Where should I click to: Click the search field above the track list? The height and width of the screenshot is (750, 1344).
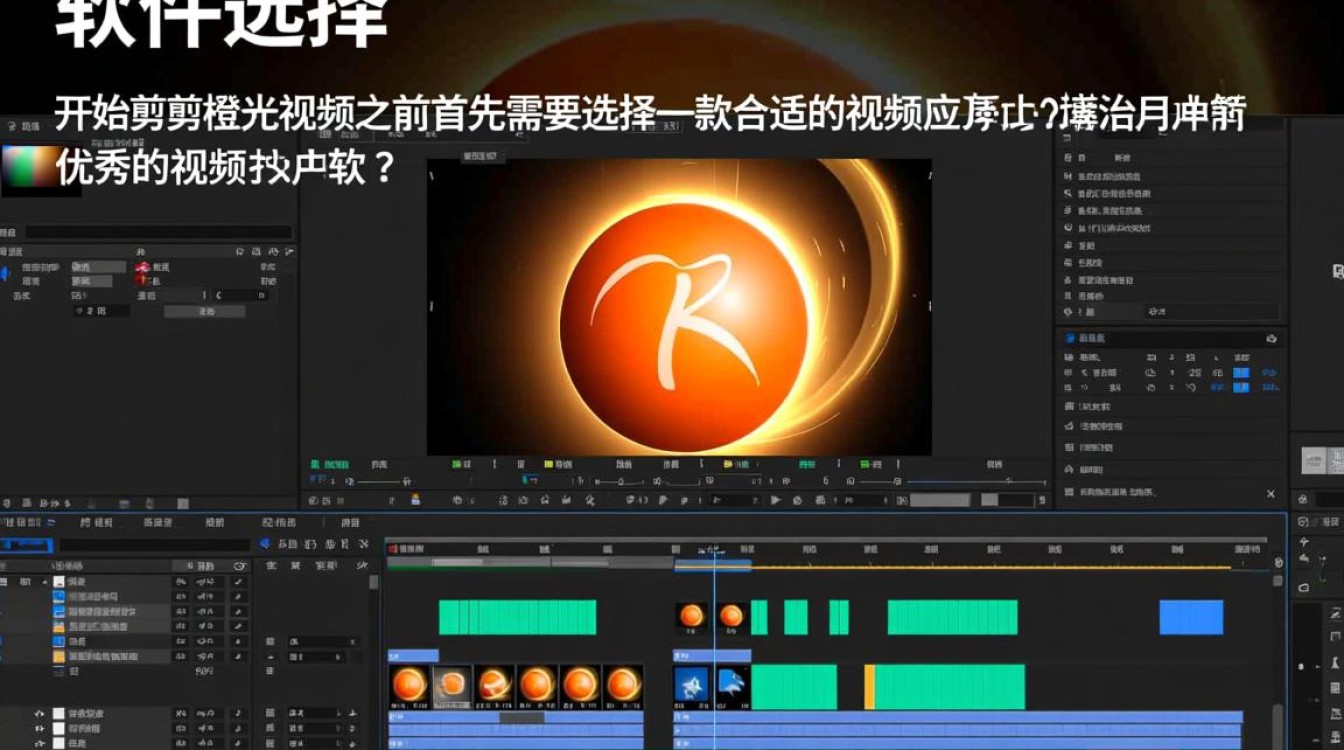tap(154, 545)
